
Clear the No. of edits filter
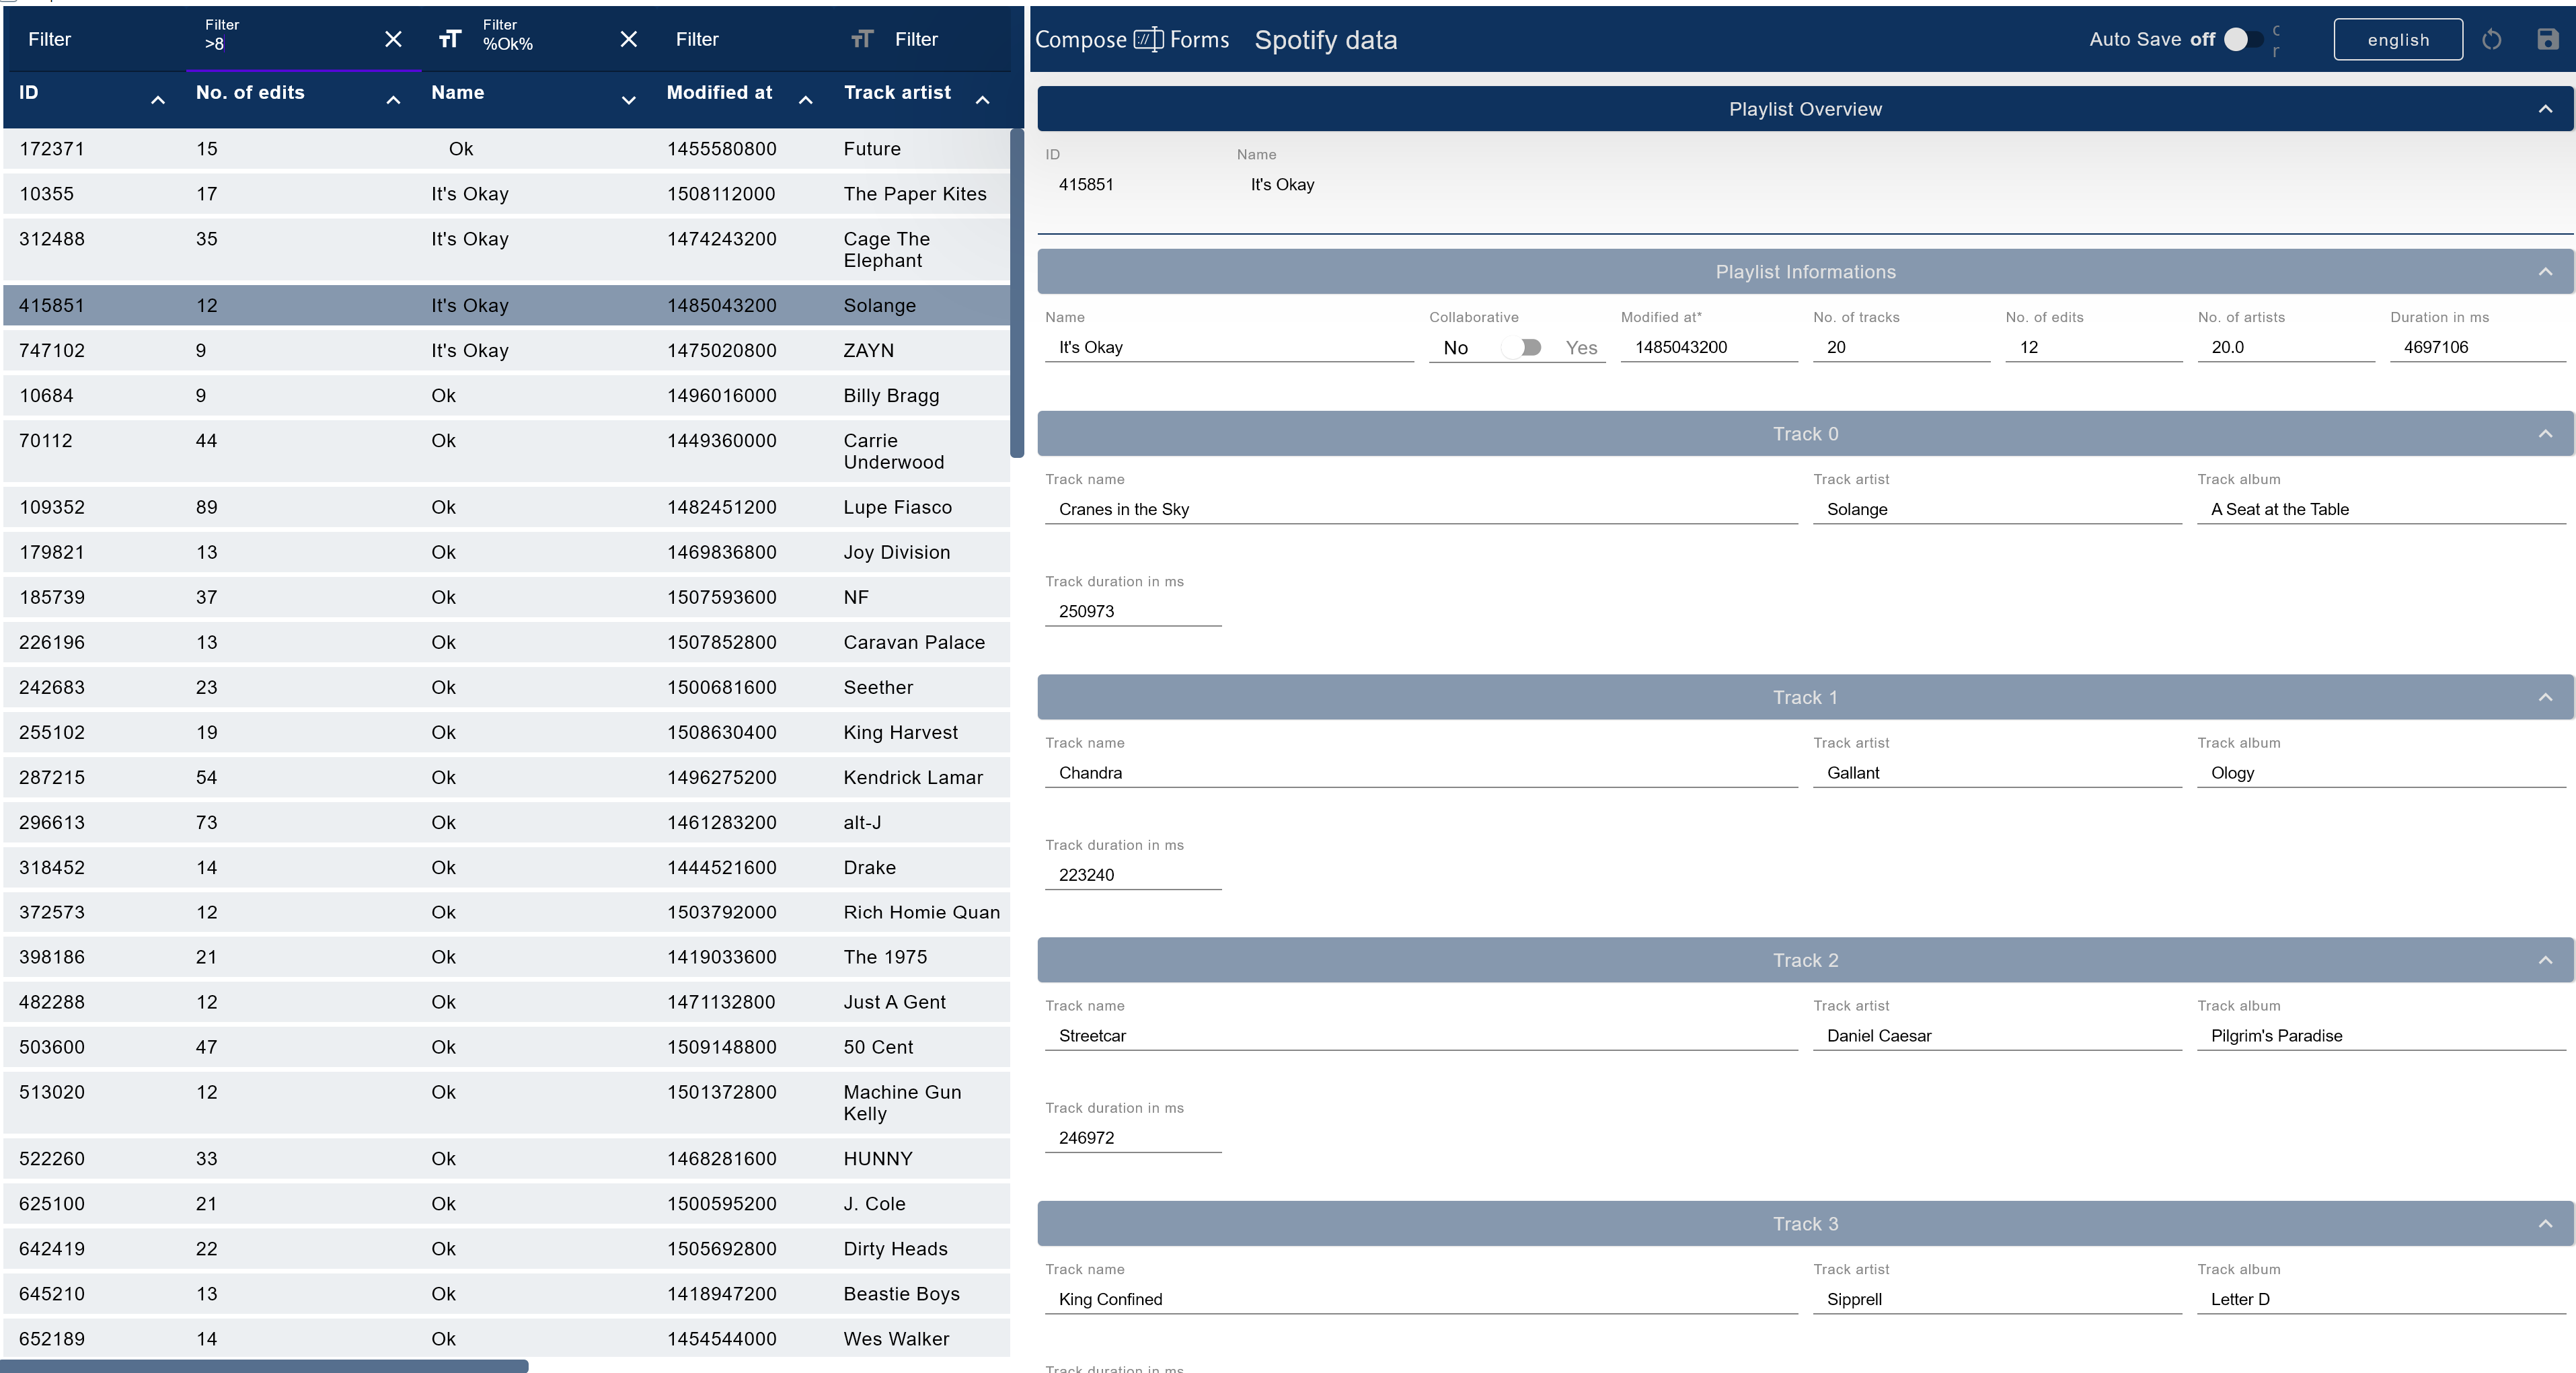point(393,39)
